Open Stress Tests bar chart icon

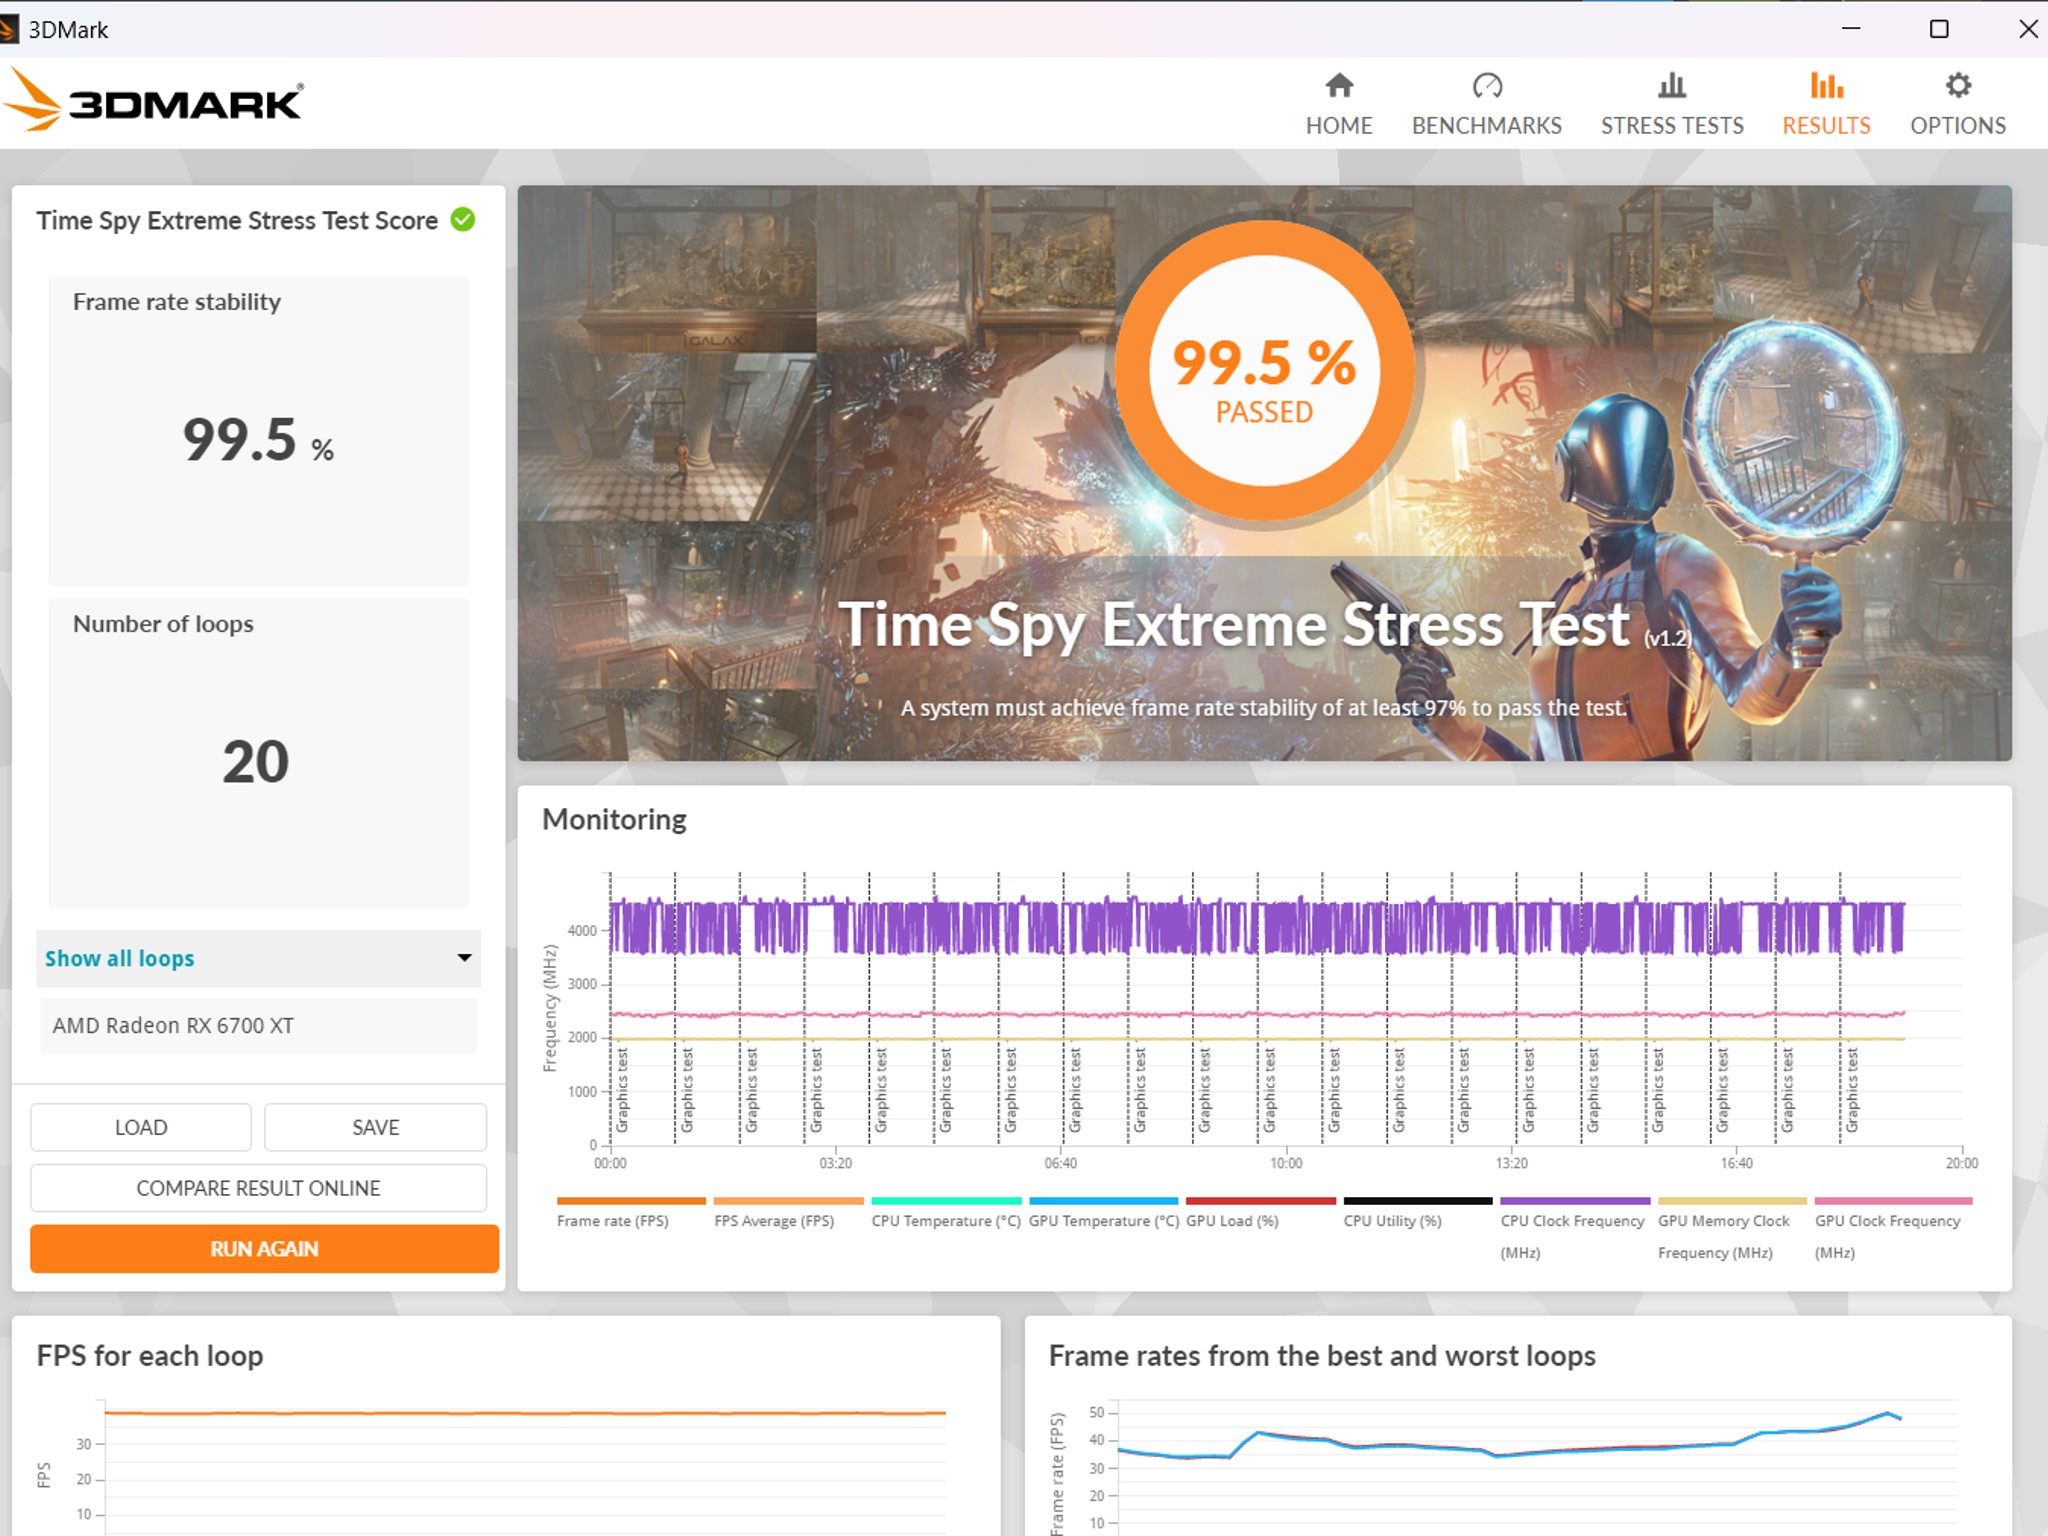(1672, 86)
